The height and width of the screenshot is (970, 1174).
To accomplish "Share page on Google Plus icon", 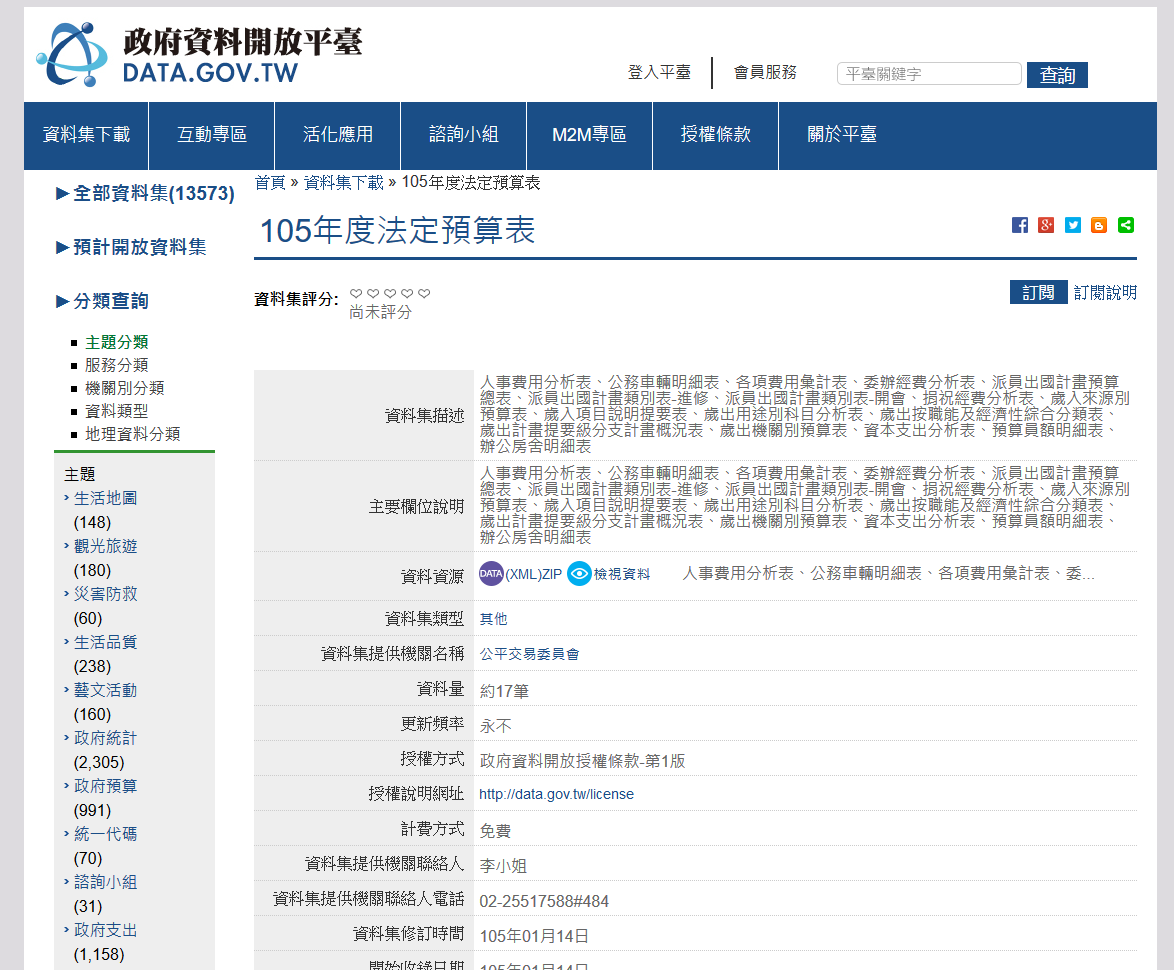I will click(1046, 225).
